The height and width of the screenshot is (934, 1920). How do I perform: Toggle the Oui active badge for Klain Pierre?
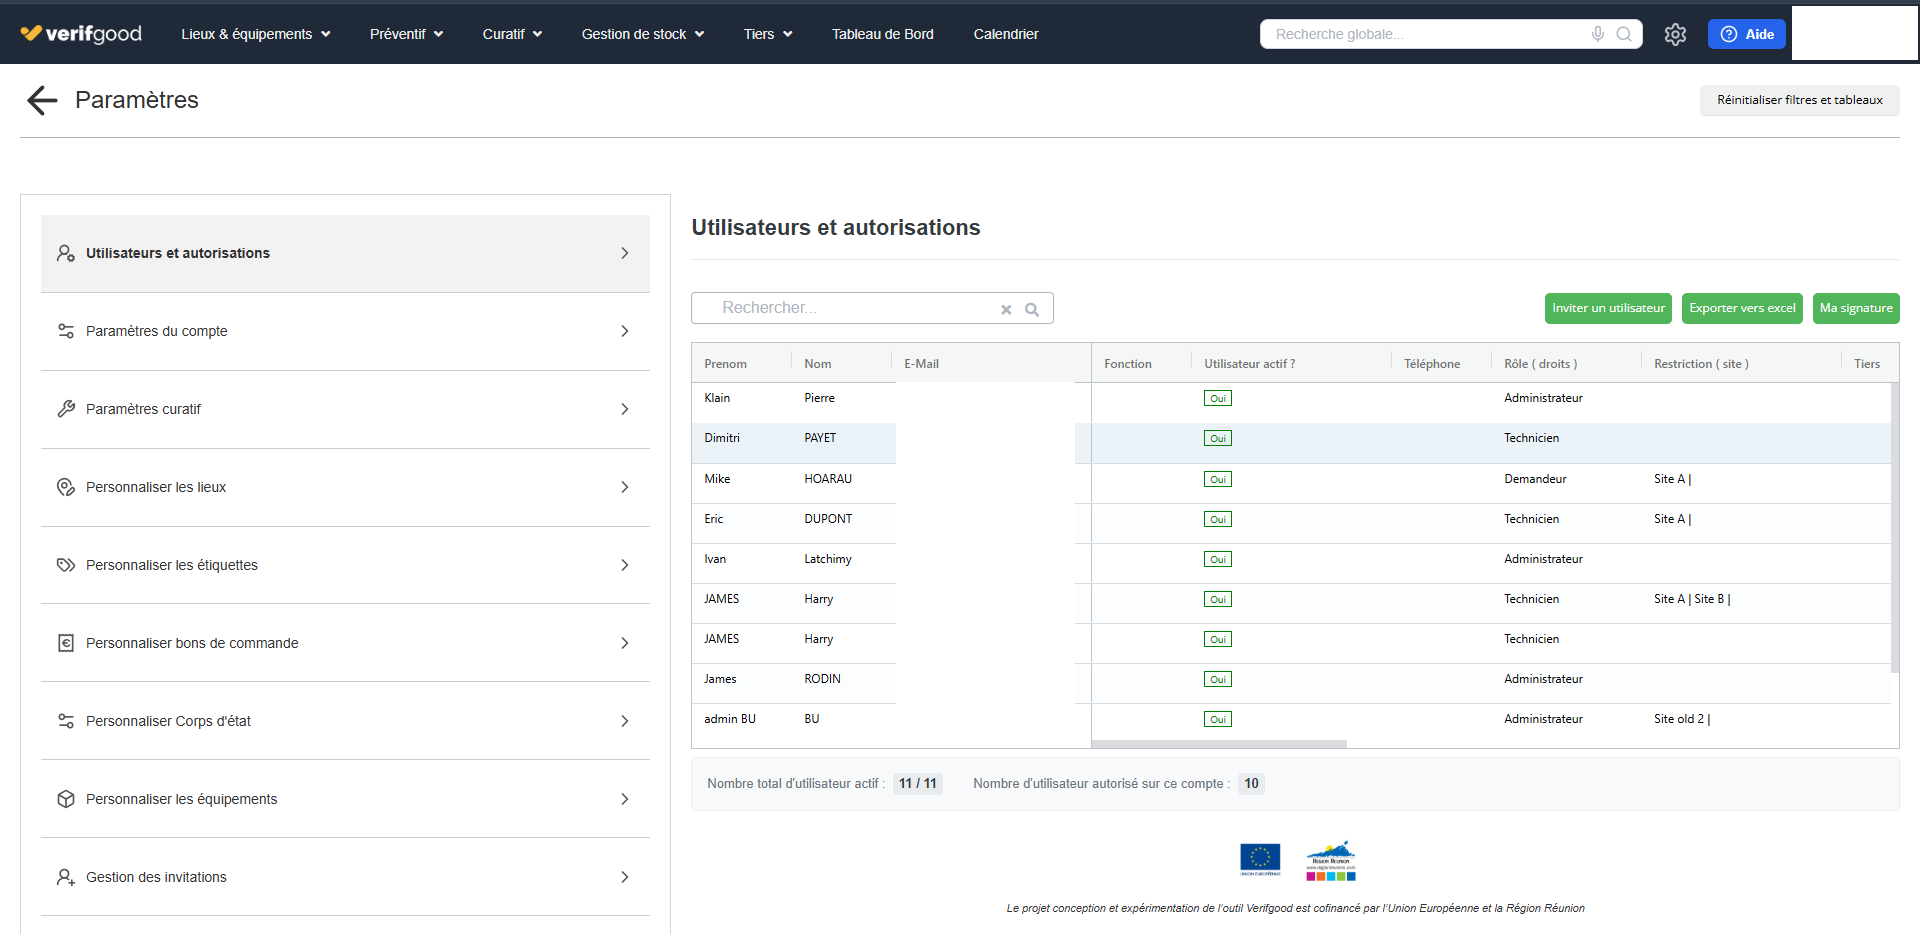[1217, 398]
